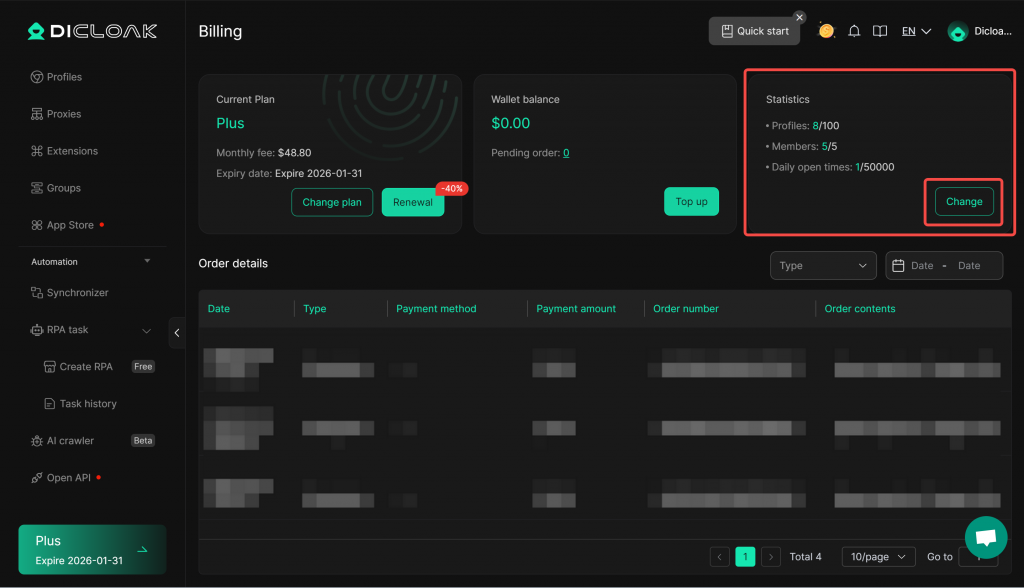Toggle the theme sun icon
Screen dimensions: 1024x588
pos(826,31)
